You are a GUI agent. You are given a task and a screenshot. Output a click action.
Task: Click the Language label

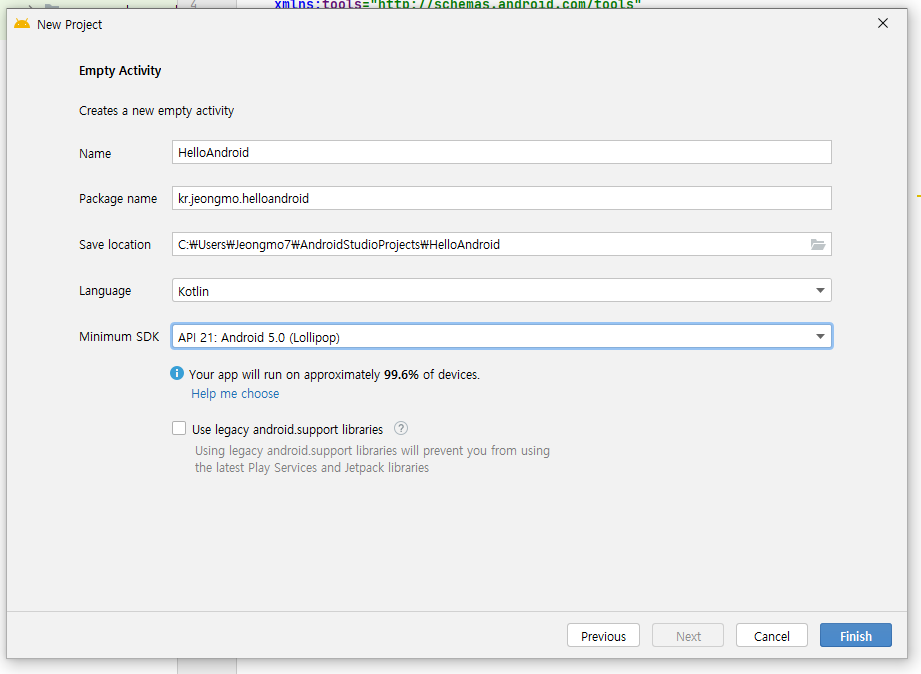(x=105, y=291)
